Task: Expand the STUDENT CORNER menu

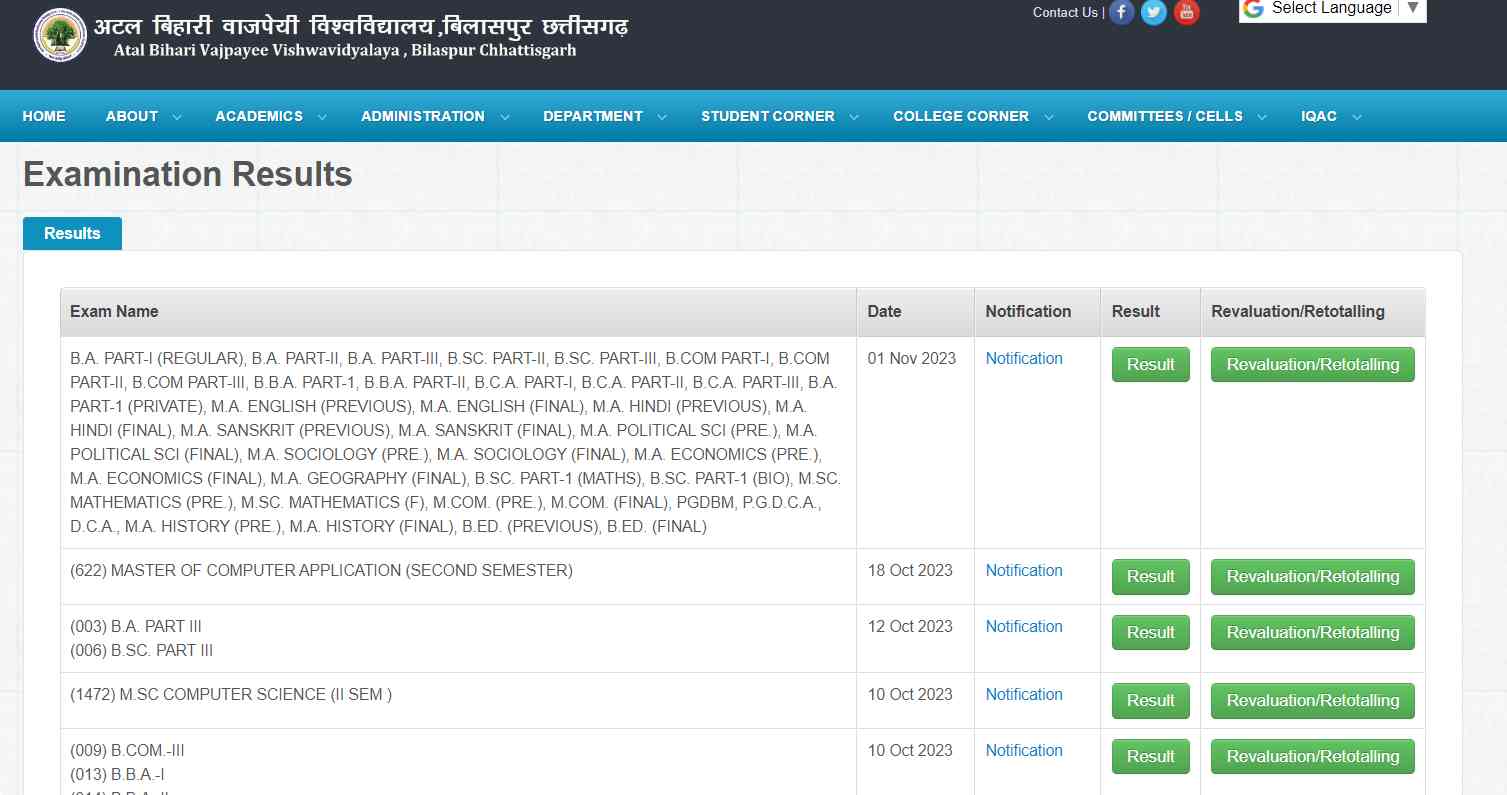Action: pyautogui.click(x=780, y=116)
